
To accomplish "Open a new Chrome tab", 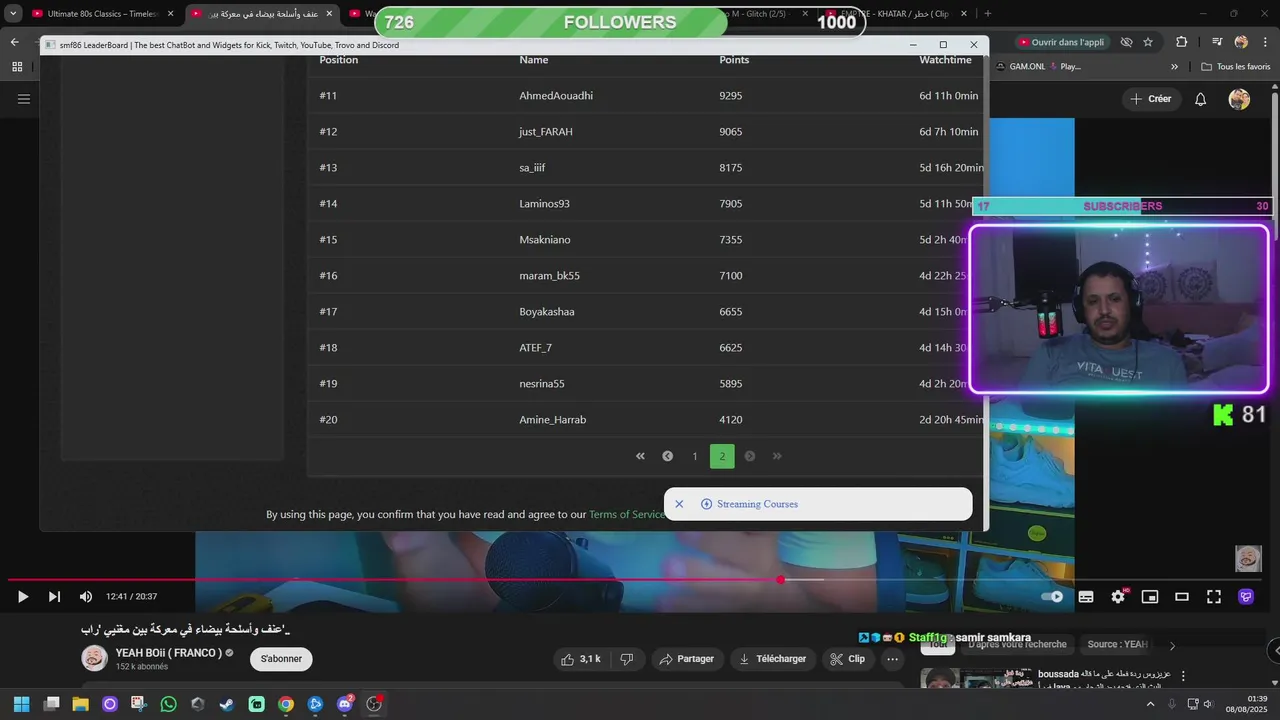I will (988, 14).
